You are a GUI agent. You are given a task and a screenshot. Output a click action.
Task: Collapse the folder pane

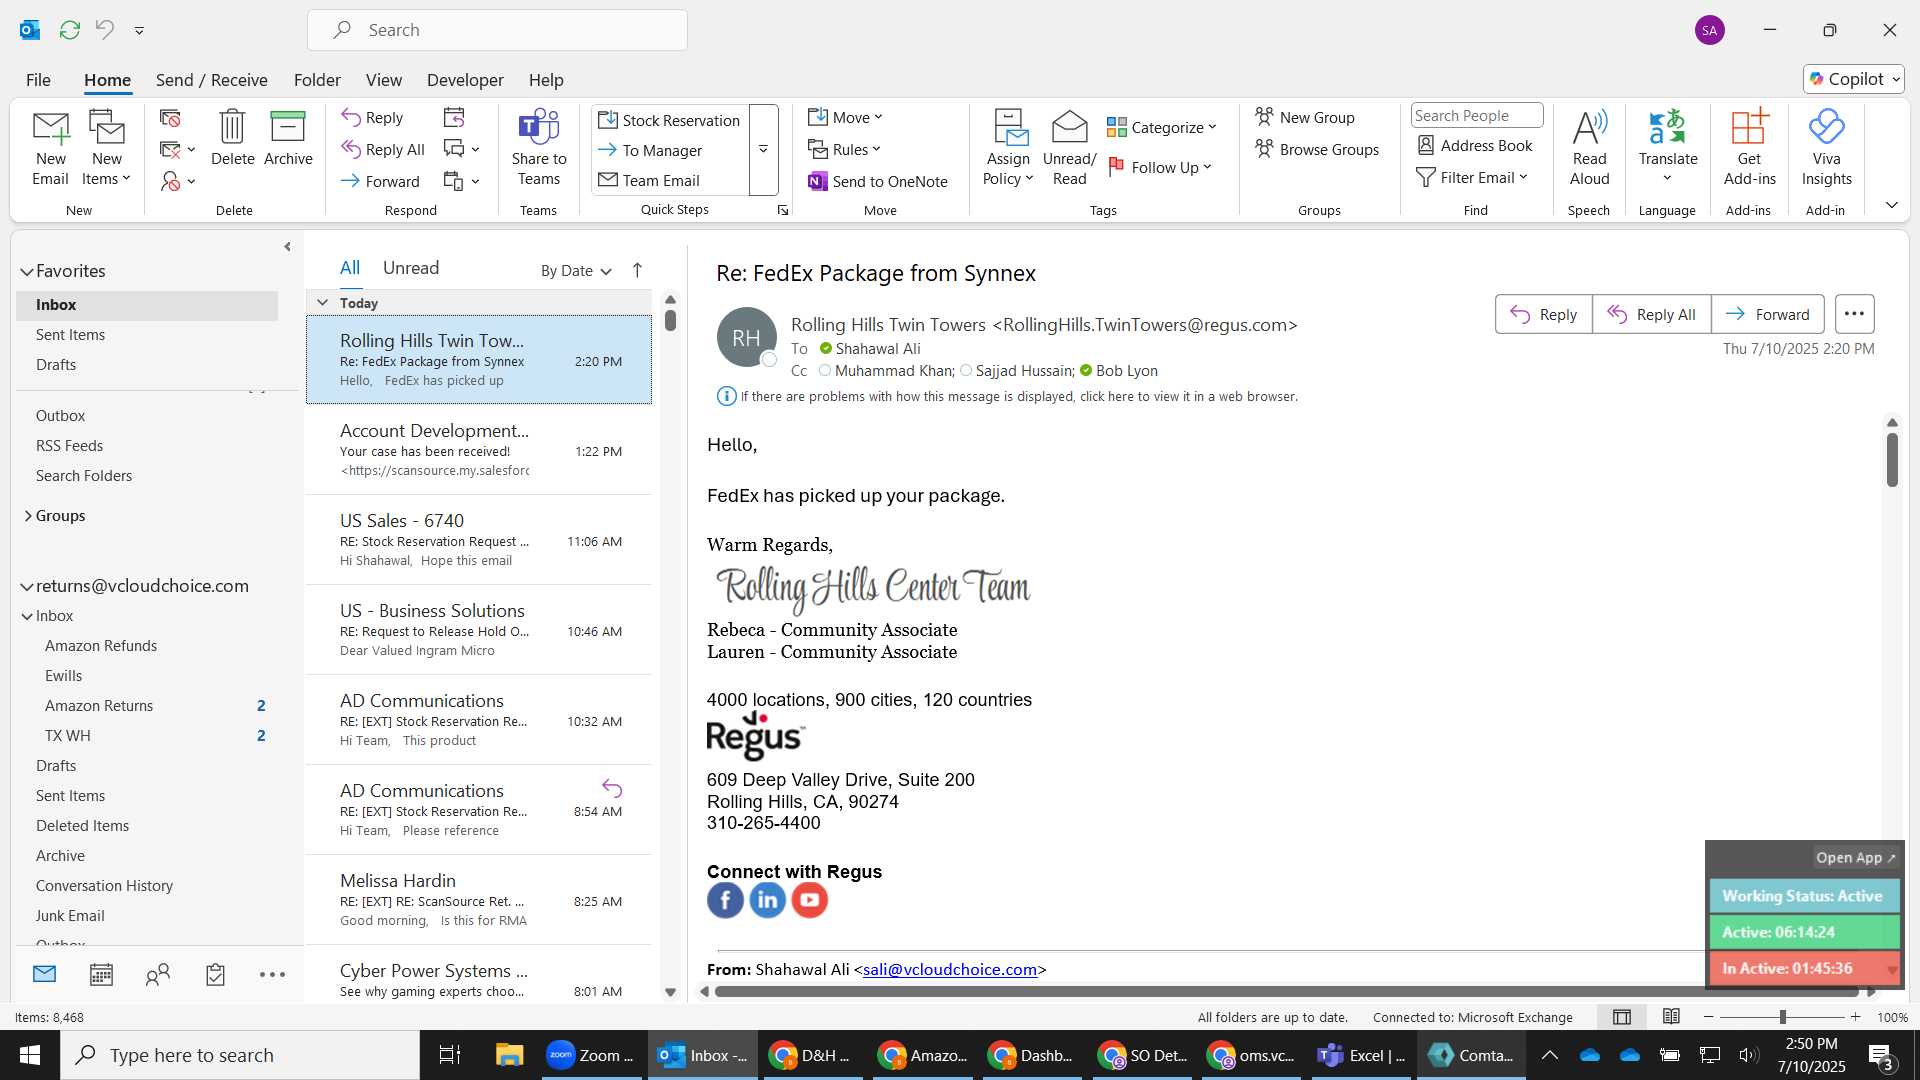click(287, 246)
